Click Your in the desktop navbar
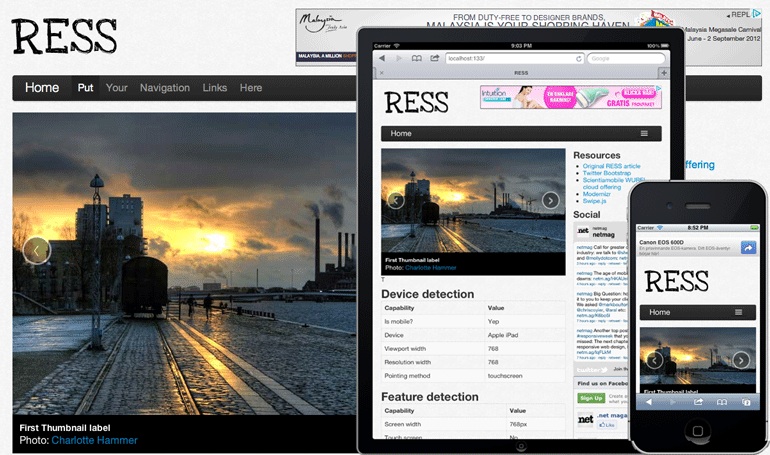 click(x=116, y=88)
